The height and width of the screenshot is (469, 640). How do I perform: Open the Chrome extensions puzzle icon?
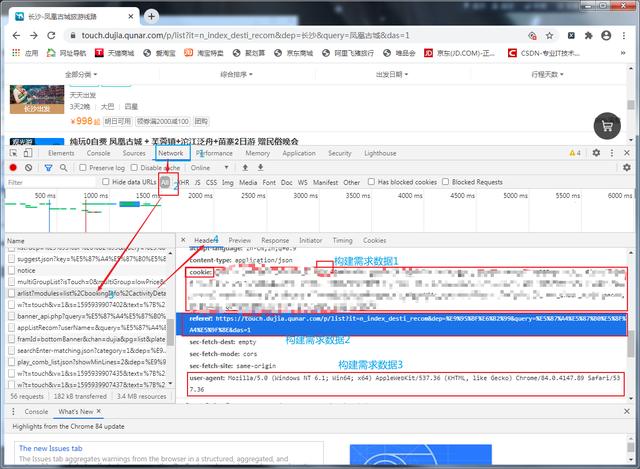[x=588, y=36]
